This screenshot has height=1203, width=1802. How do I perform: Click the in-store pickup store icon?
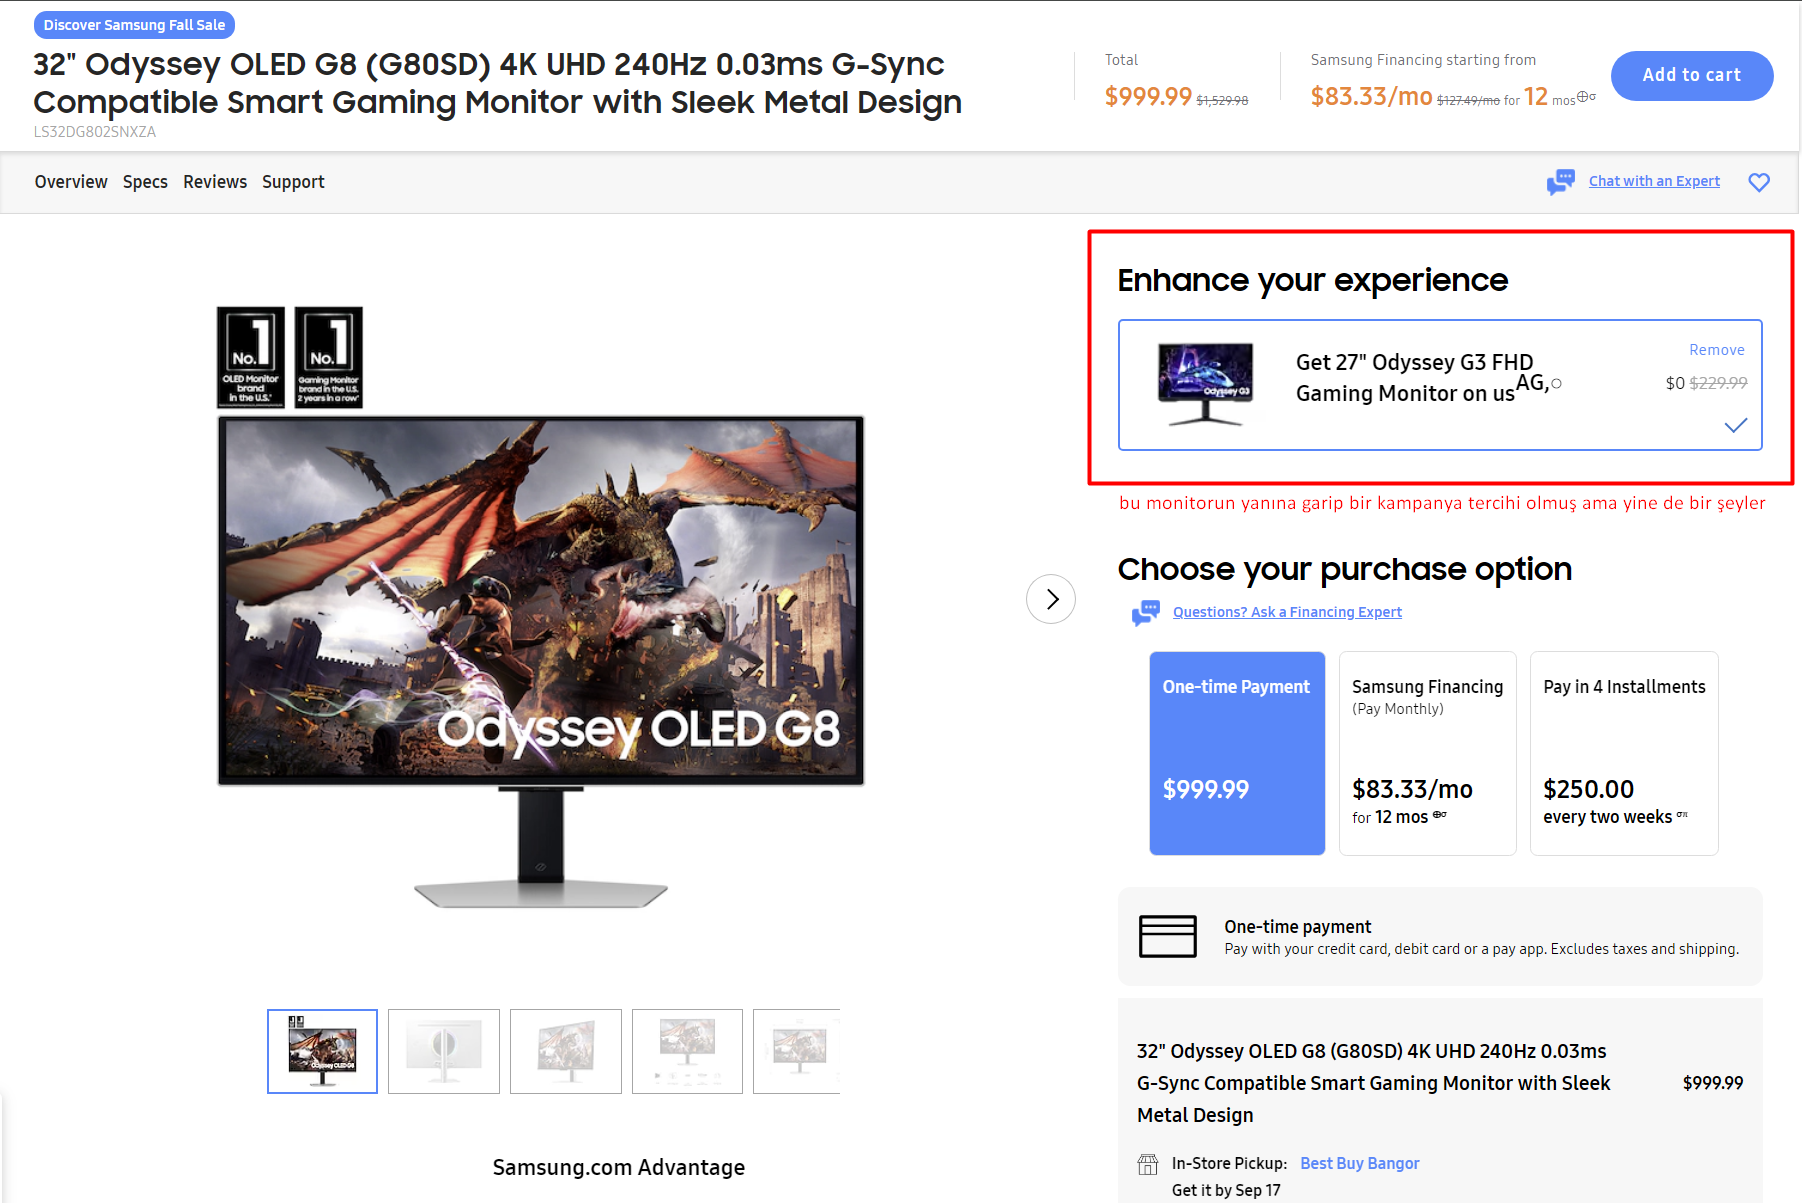(1147, 1164)
